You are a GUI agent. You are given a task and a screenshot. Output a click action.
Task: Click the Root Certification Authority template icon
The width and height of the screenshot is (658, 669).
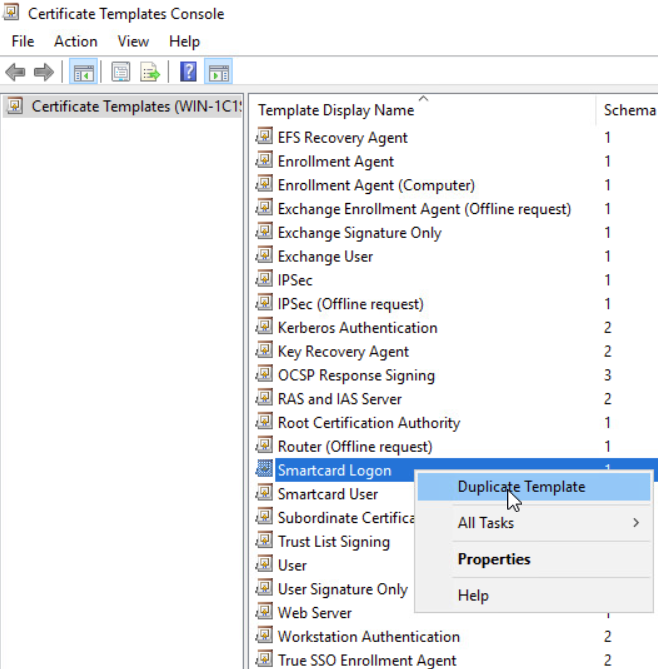pos(265,422)
